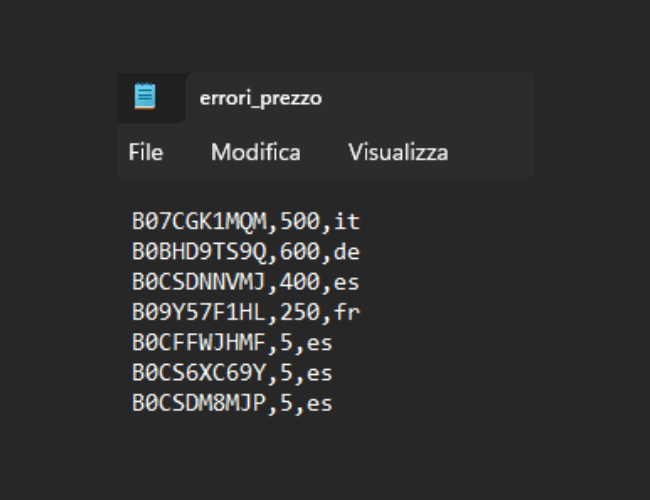Click the value 600 in second line
This screenshot has width=650, height=500.
(300, 252)
